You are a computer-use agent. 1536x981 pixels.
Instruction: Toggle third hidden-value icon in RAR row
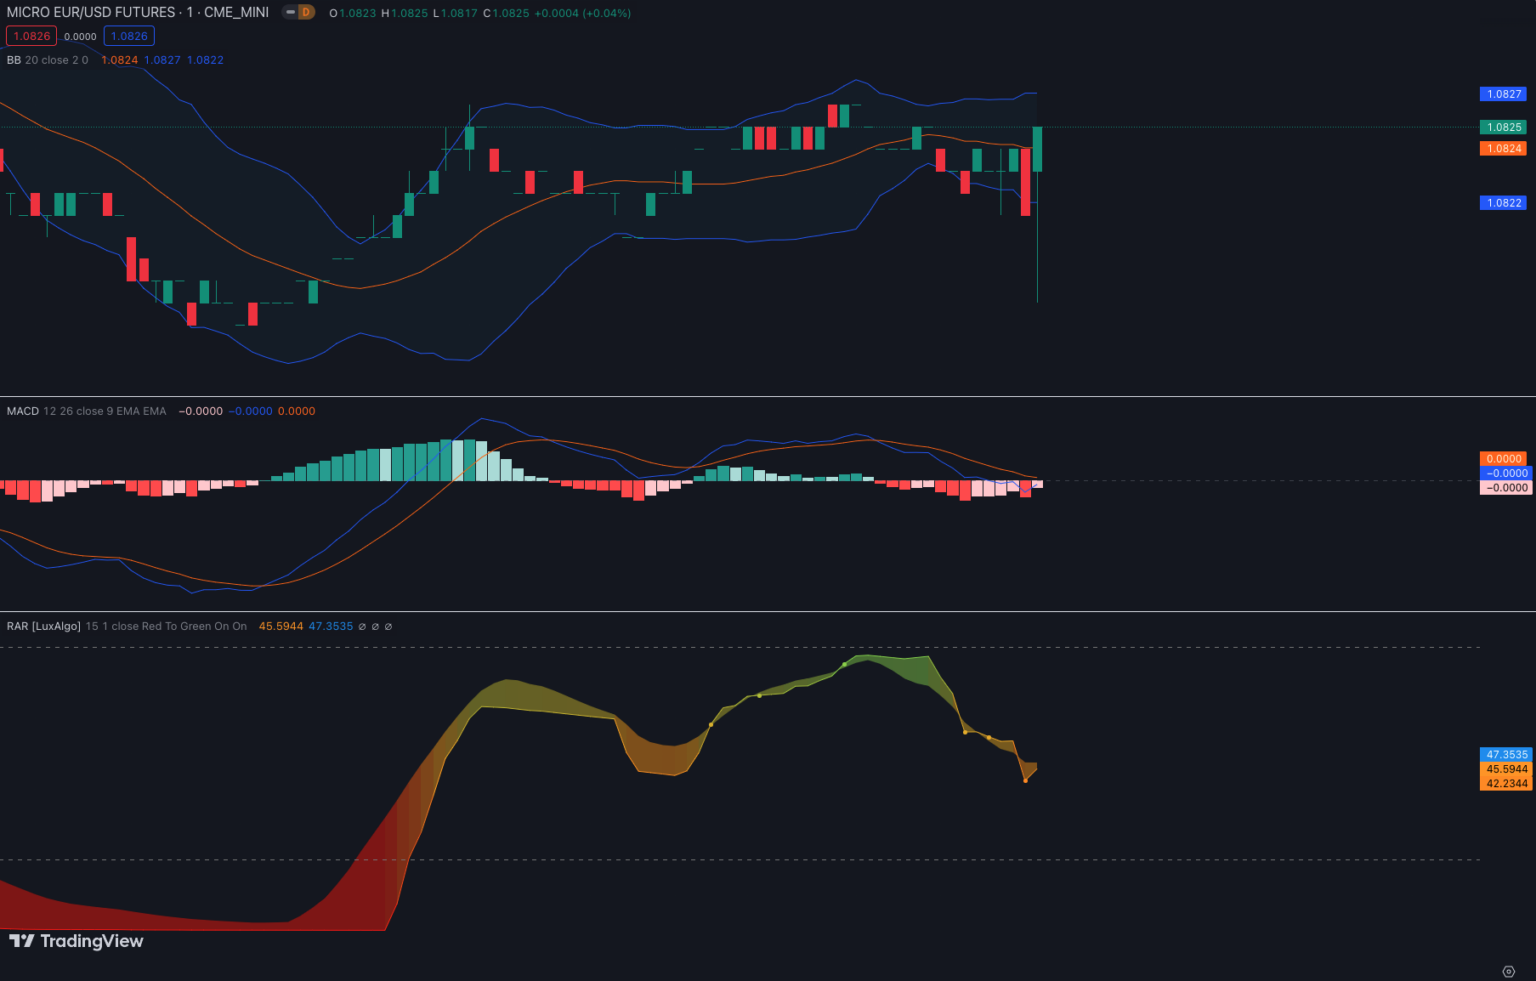click(x=389, y=626)
